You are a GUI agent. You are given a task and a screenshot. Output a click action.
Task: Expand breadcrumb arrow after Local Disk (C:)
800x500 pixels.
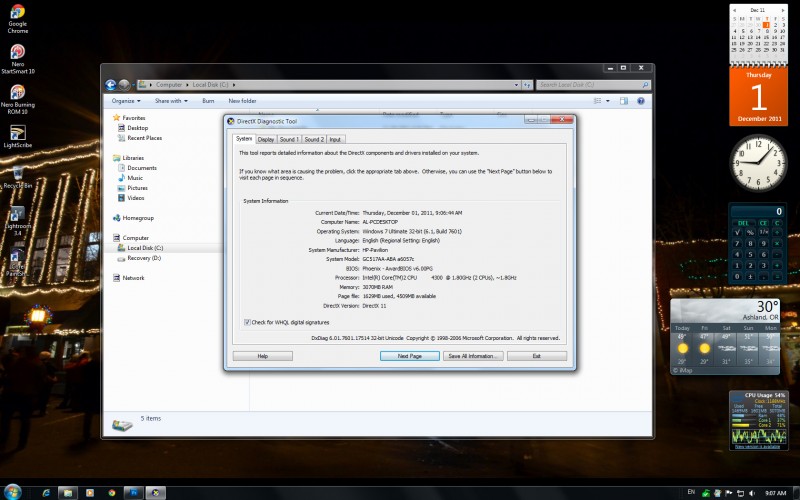(234, 85)
